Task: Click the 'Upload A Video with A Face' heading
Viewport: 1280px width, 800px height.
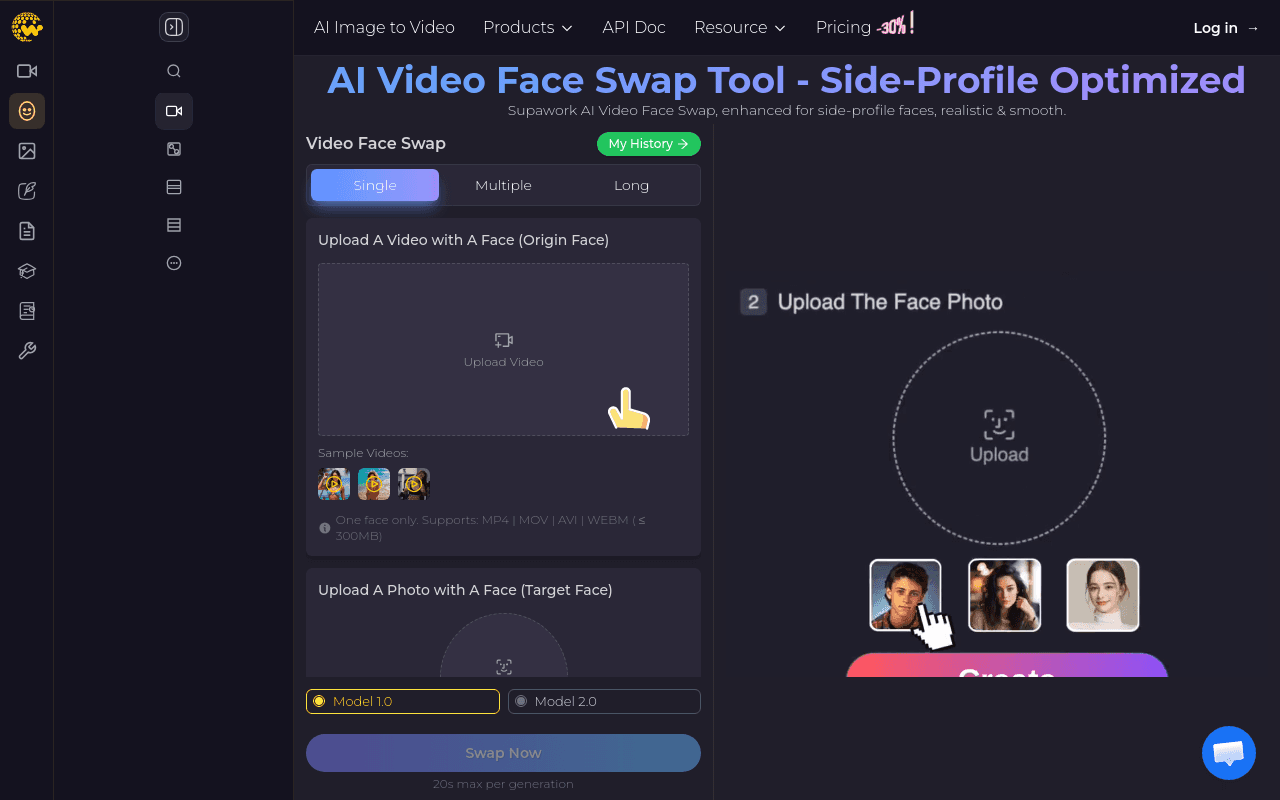Action: click(463, 240)
